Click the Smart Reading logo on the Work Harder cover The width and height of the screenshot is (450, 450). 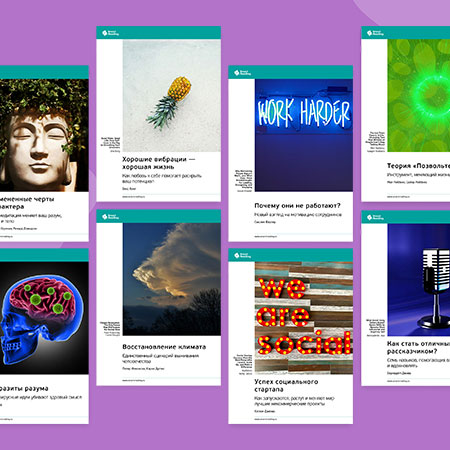[242, 72]
